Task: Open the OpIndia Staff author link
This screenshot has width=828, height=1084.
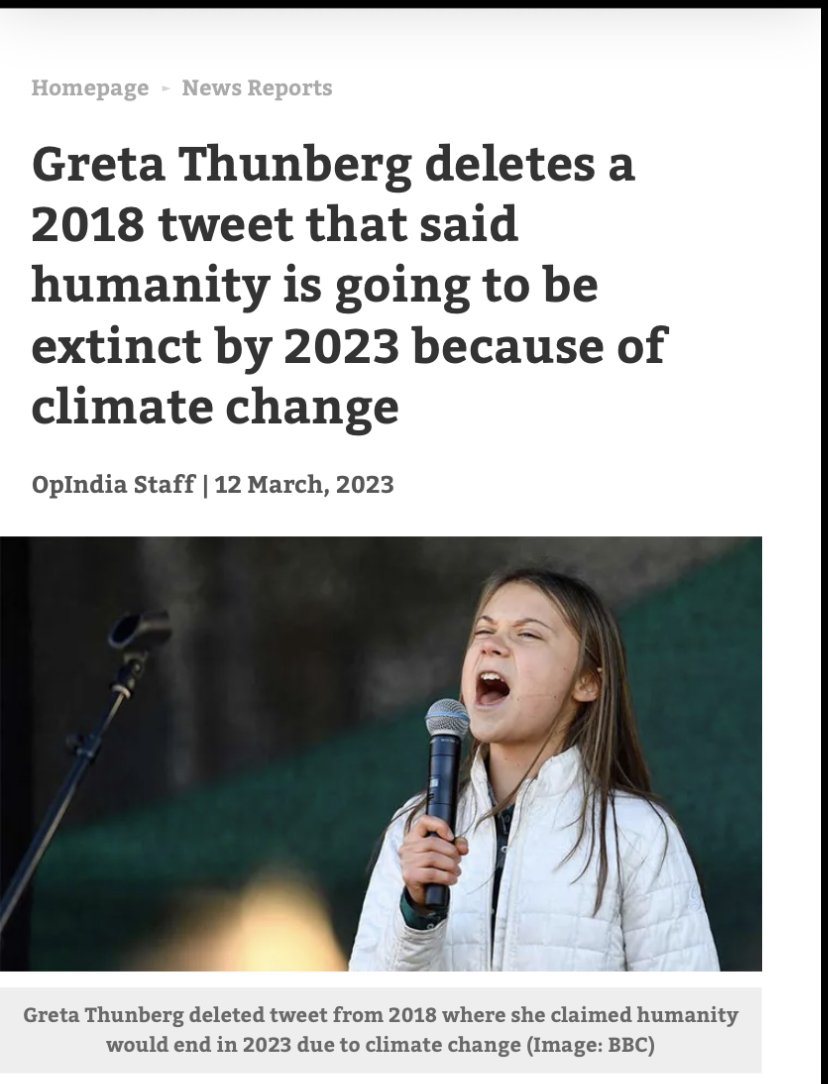Action: [113, 484]
